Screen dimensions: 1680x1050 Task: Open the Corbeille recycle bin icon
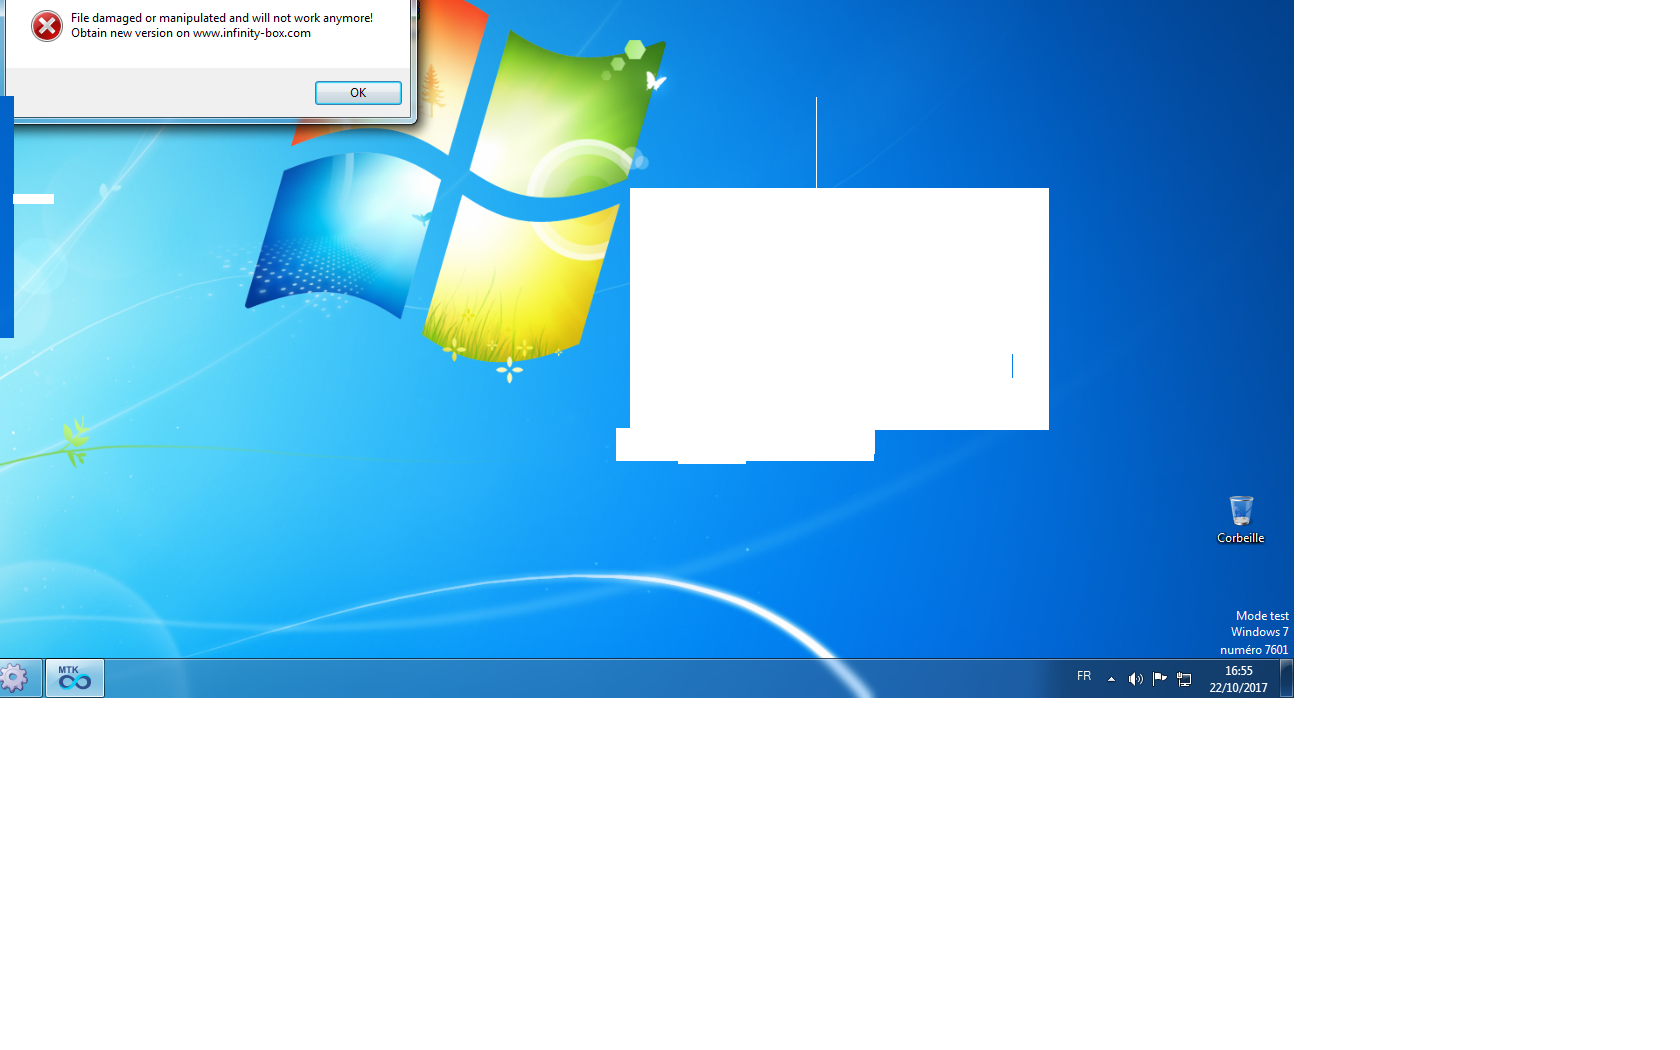[x=1240, y=519]
